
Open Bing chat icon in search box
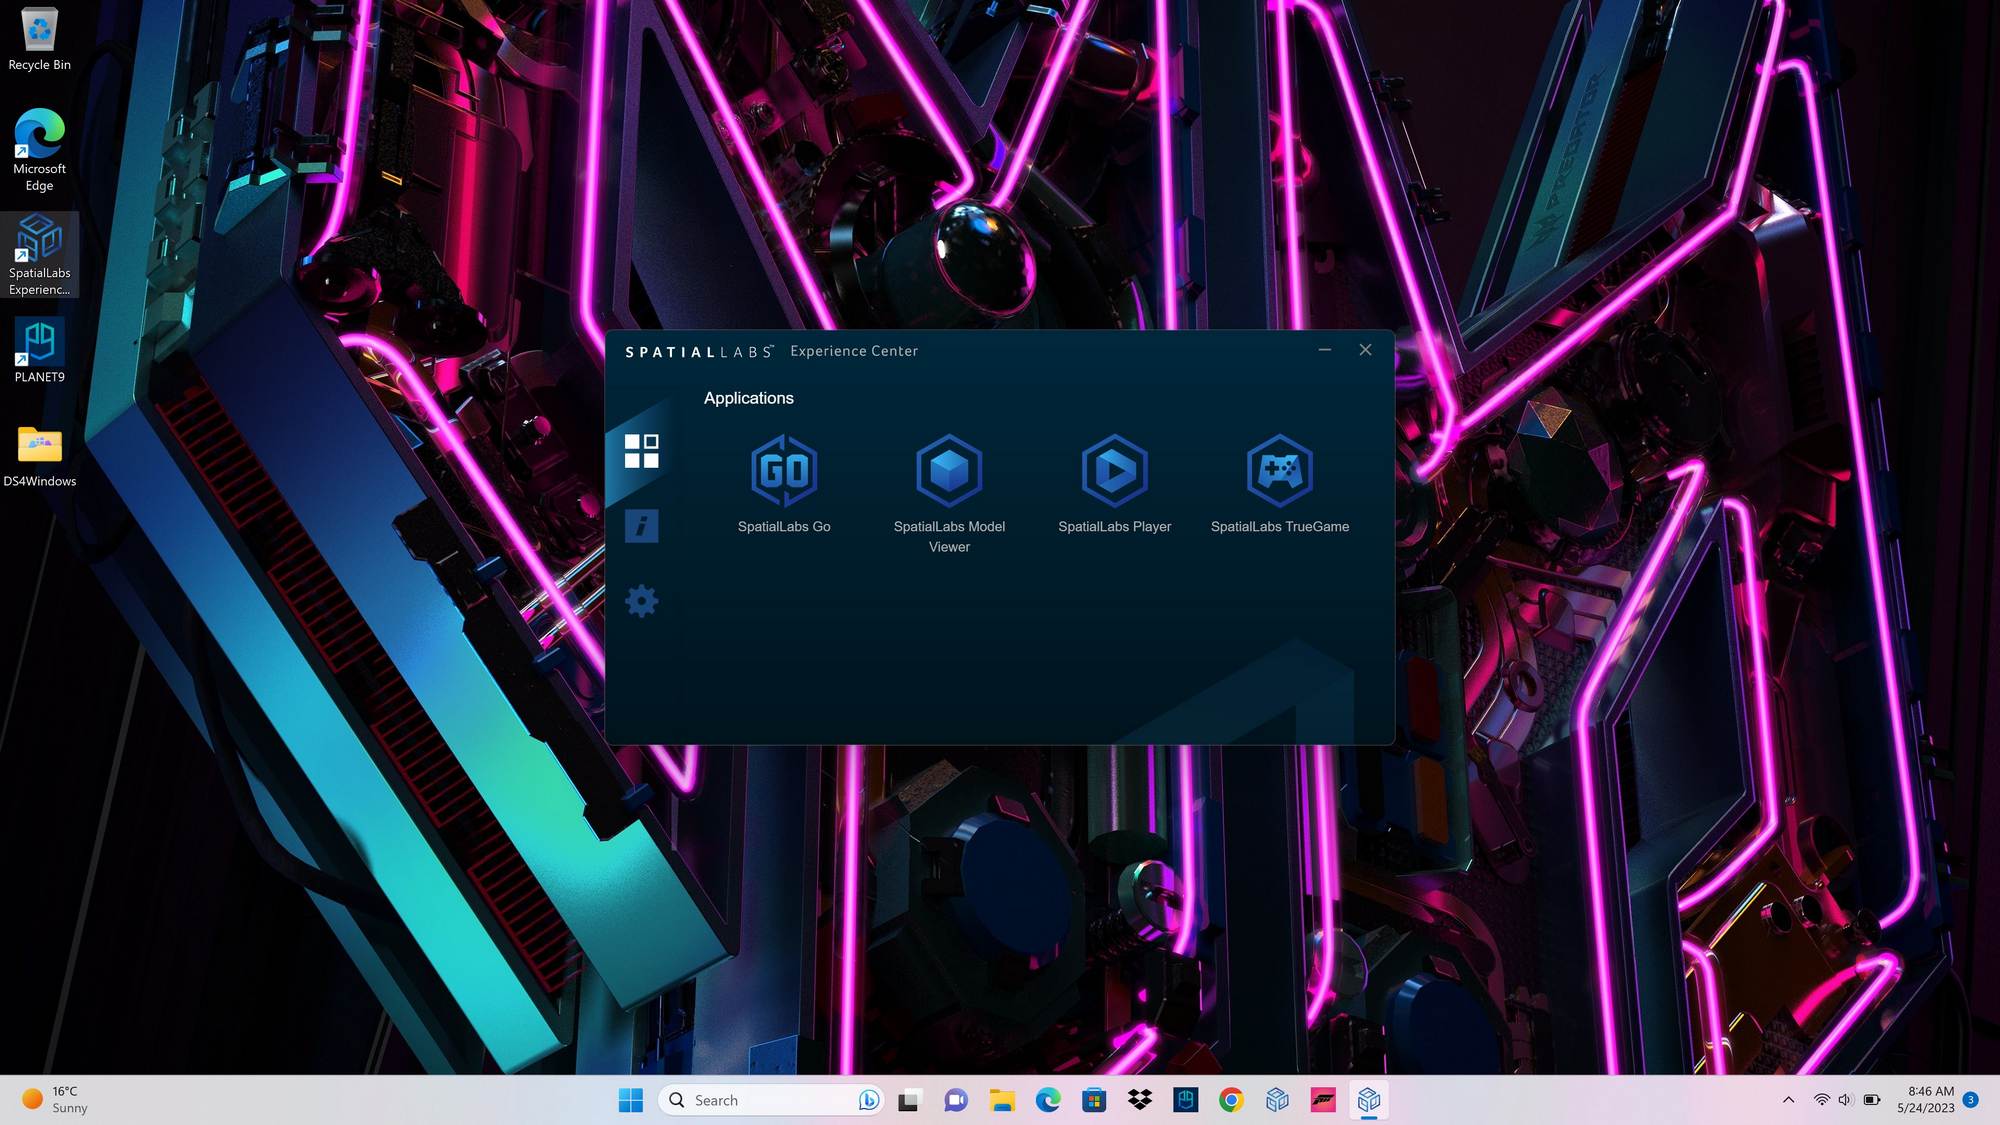coord(868,1100)
